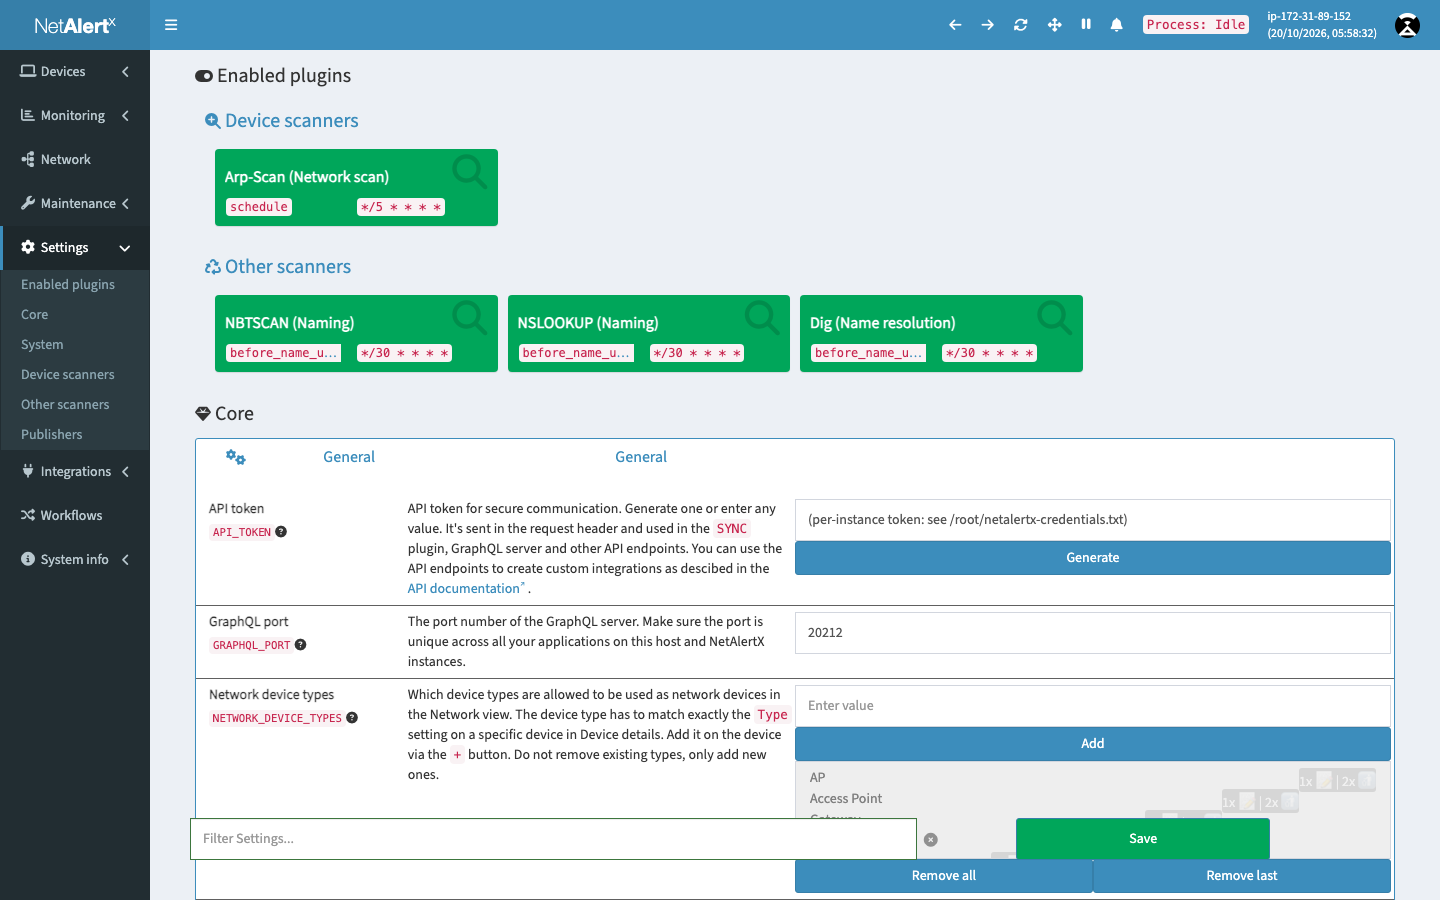Screen dimensions: 1440x900
Task: Open Workflows in the sidebar
Action: coord(75,516)
